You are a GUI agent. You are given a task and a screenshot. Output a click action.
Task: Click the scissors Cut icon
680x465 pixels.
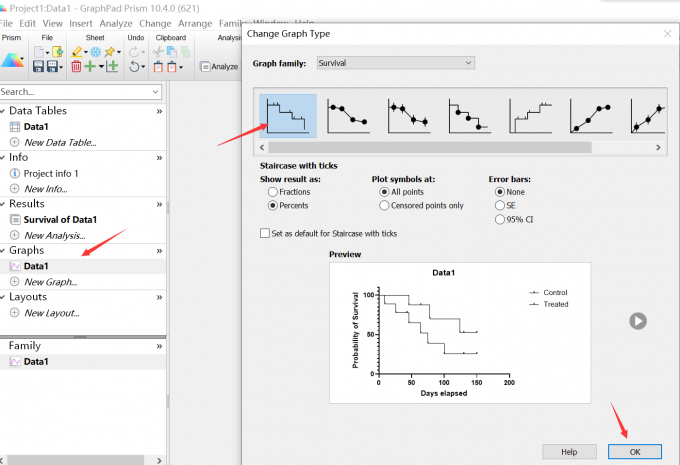(158, 52)
